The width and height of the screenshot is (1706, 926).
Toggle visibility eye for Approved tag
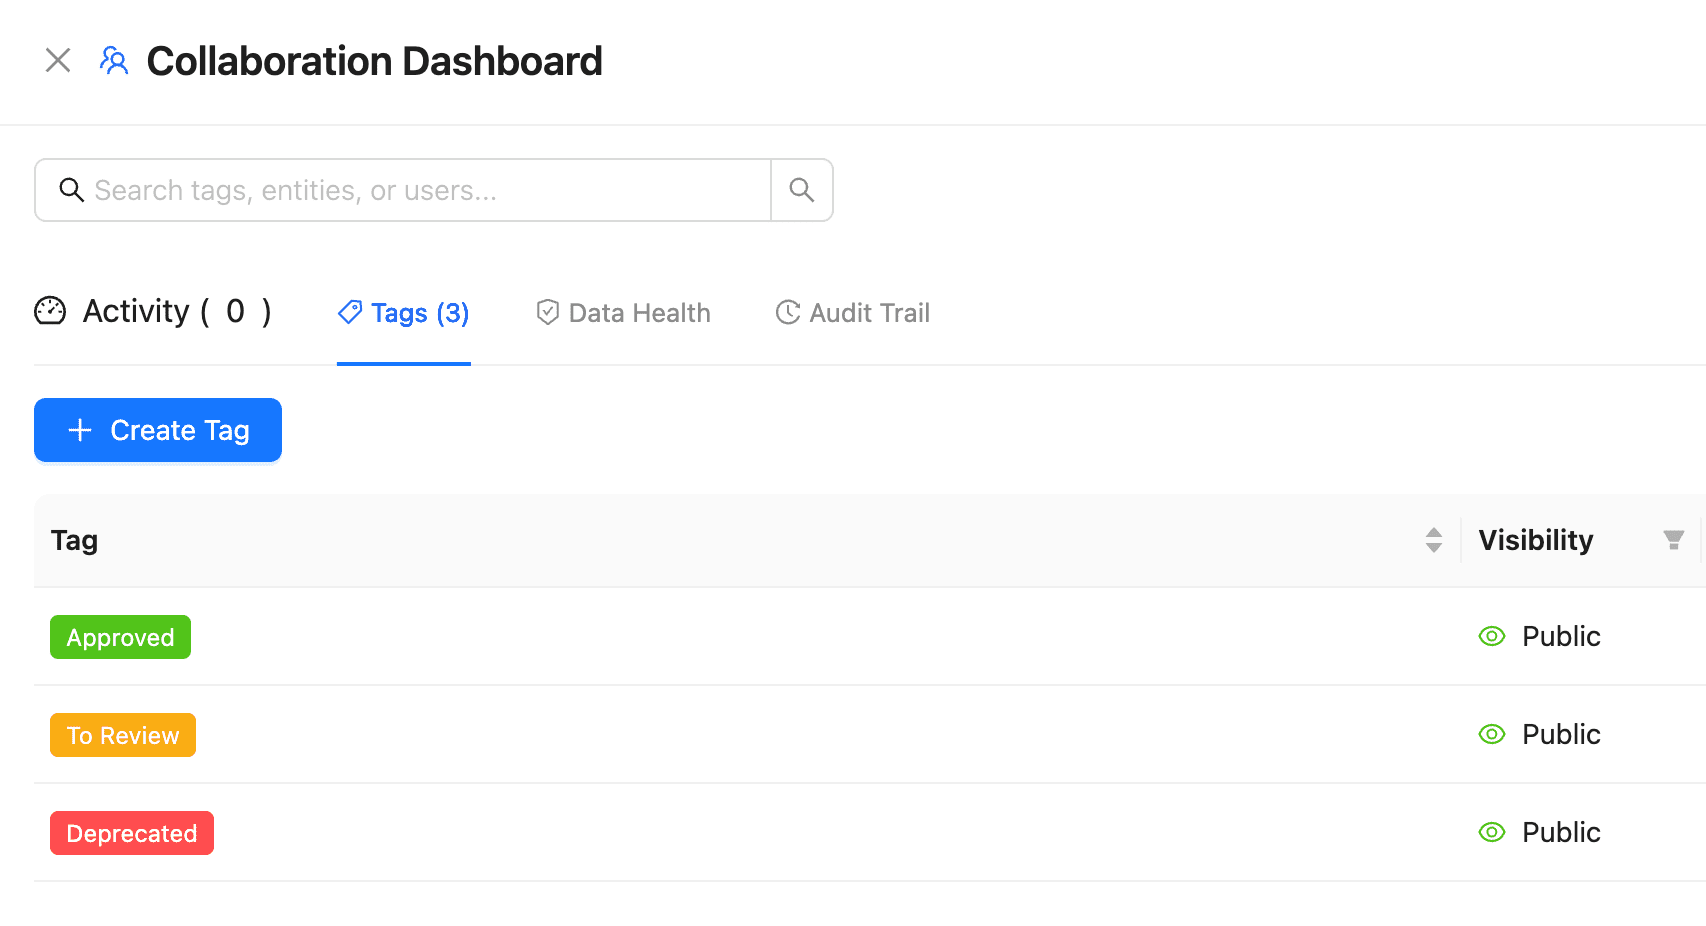pos(1492,636)
